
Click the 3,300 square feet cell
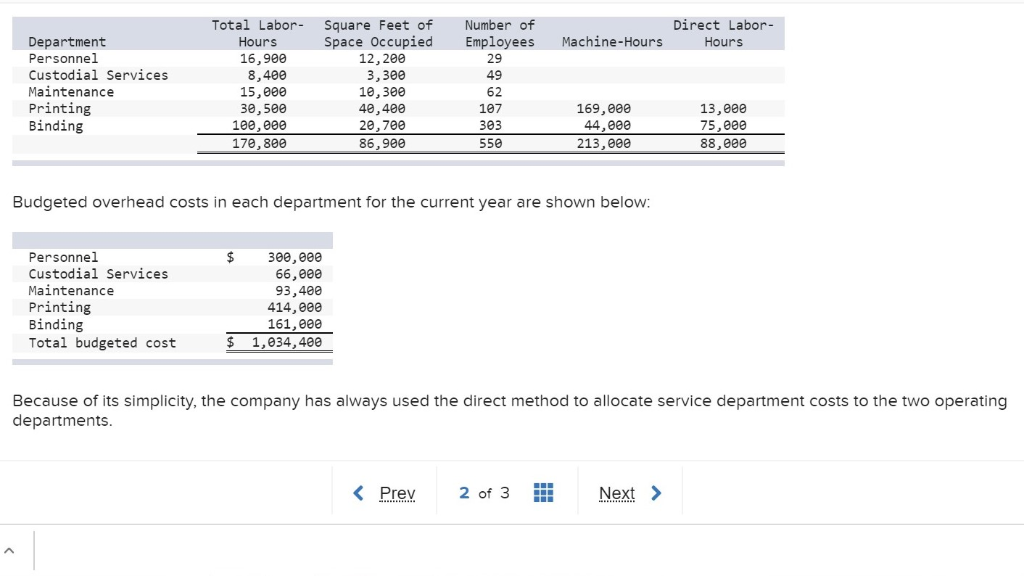click(x=386, y=76)
